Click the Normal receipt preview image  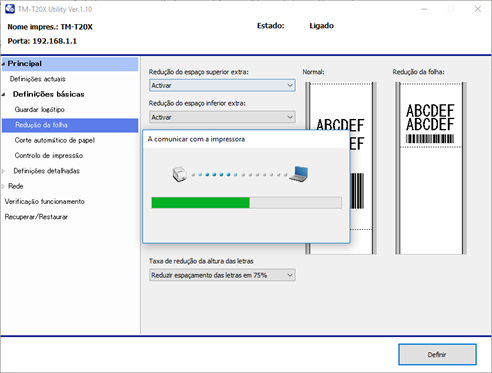coord(341,168)
